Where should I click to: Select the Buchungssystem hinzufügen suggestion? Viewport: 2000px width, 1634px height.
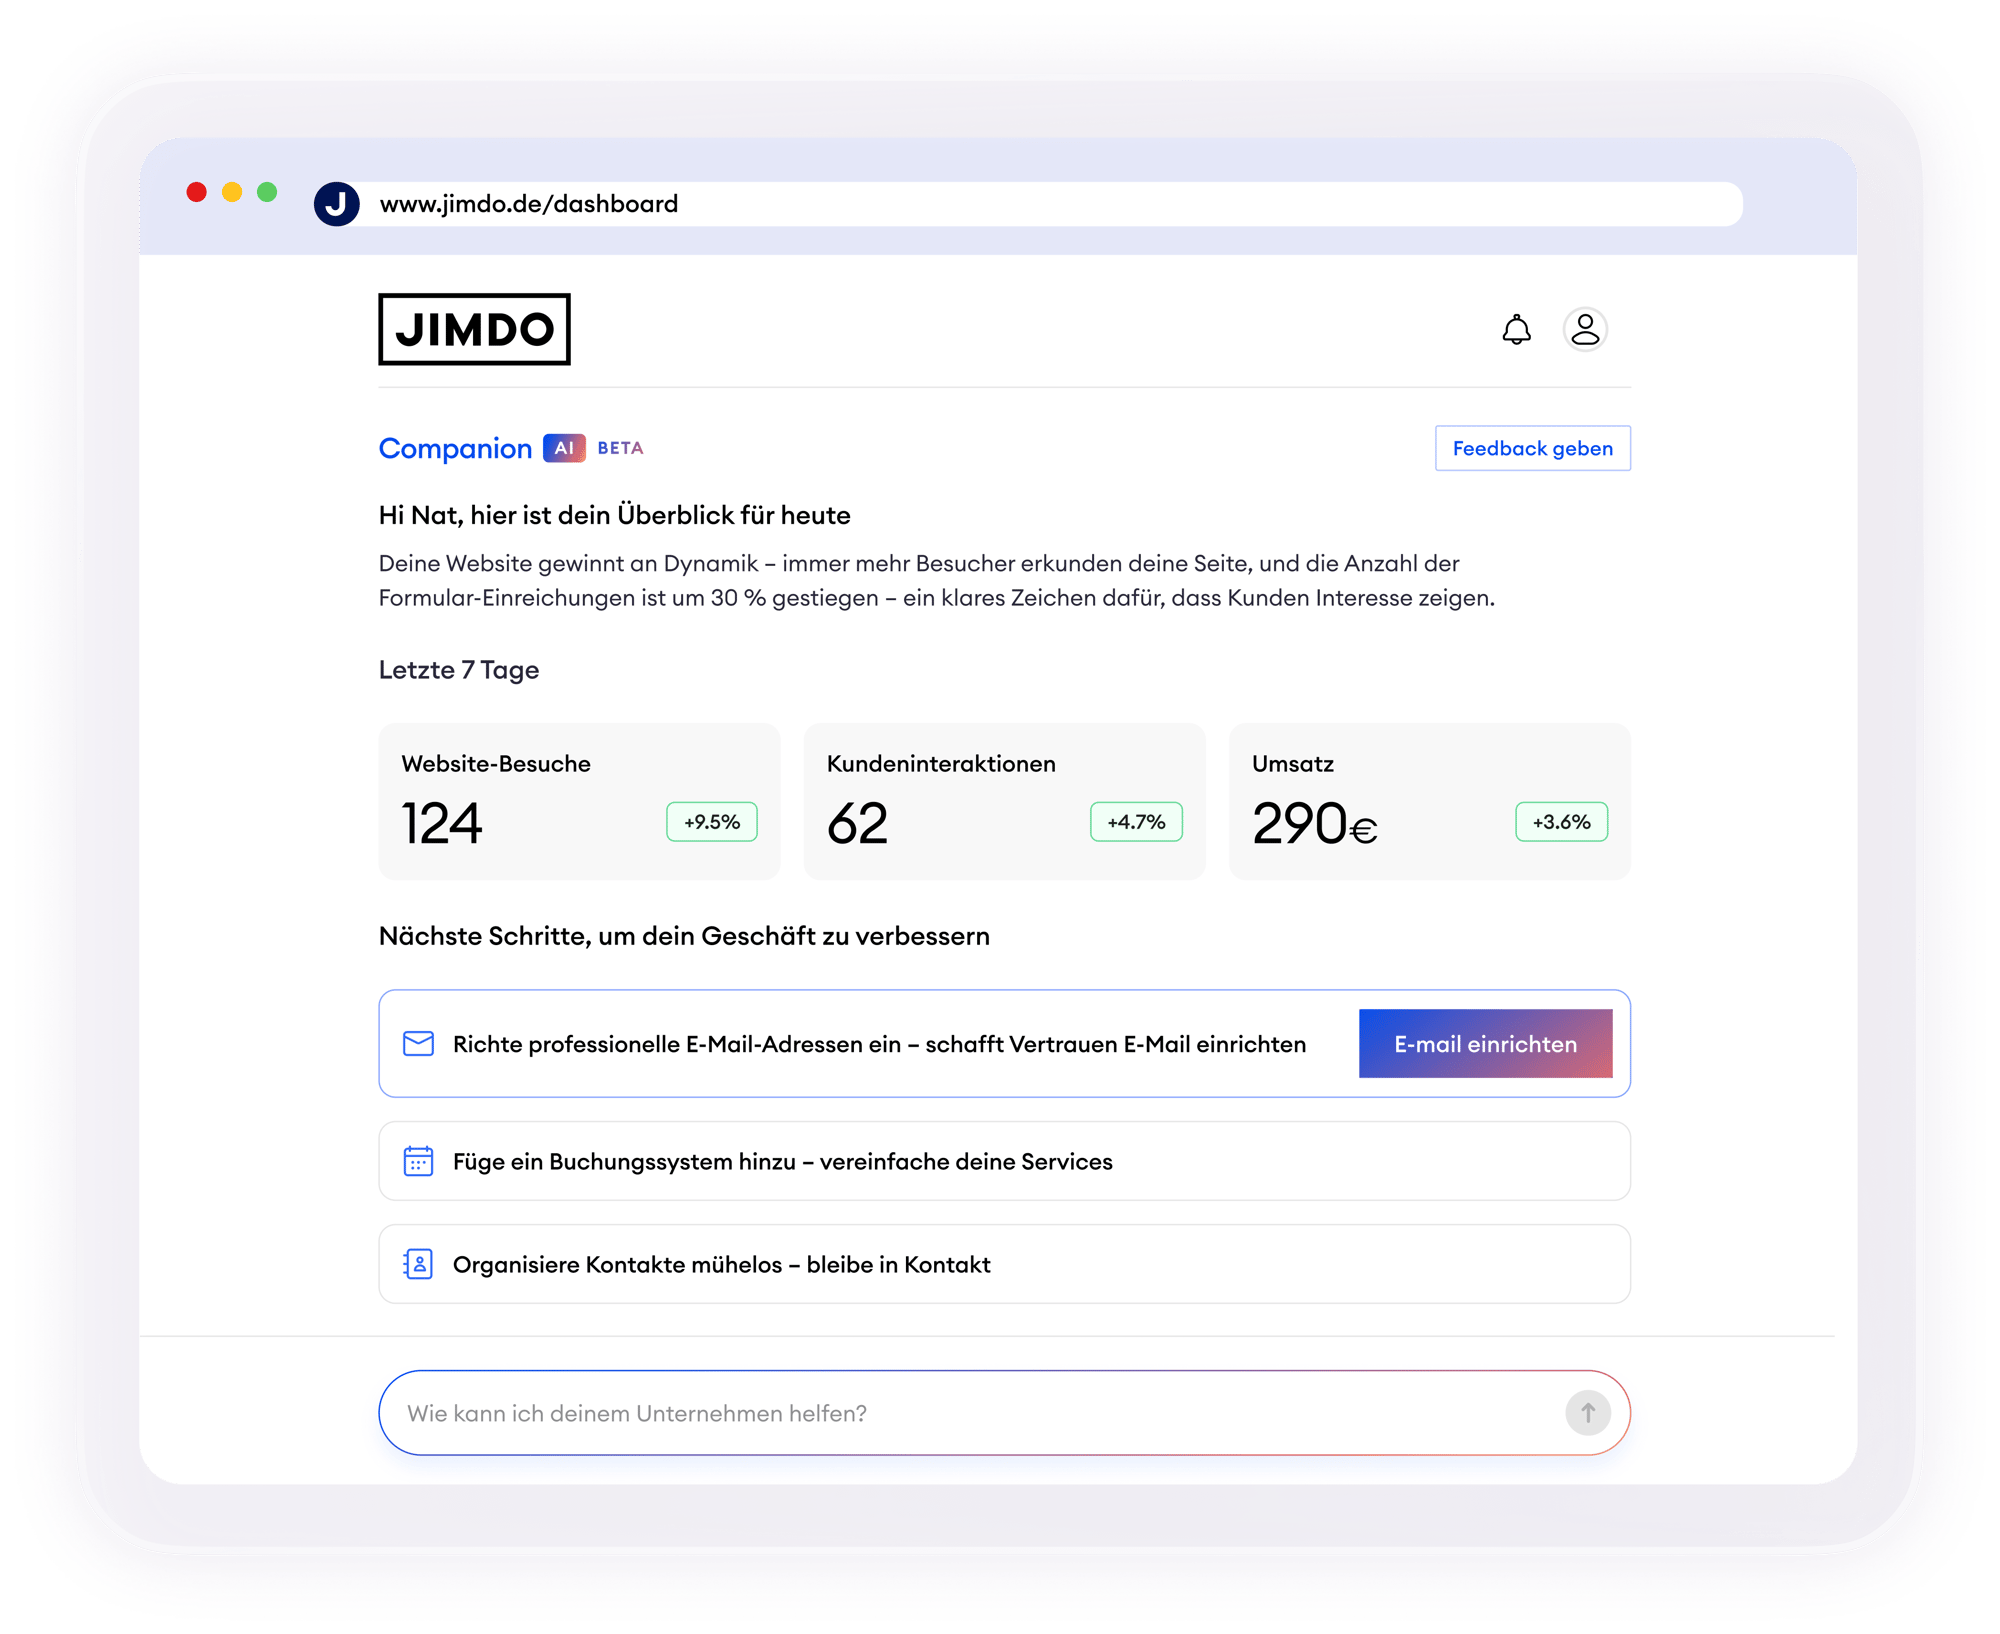[1003, 1161]
